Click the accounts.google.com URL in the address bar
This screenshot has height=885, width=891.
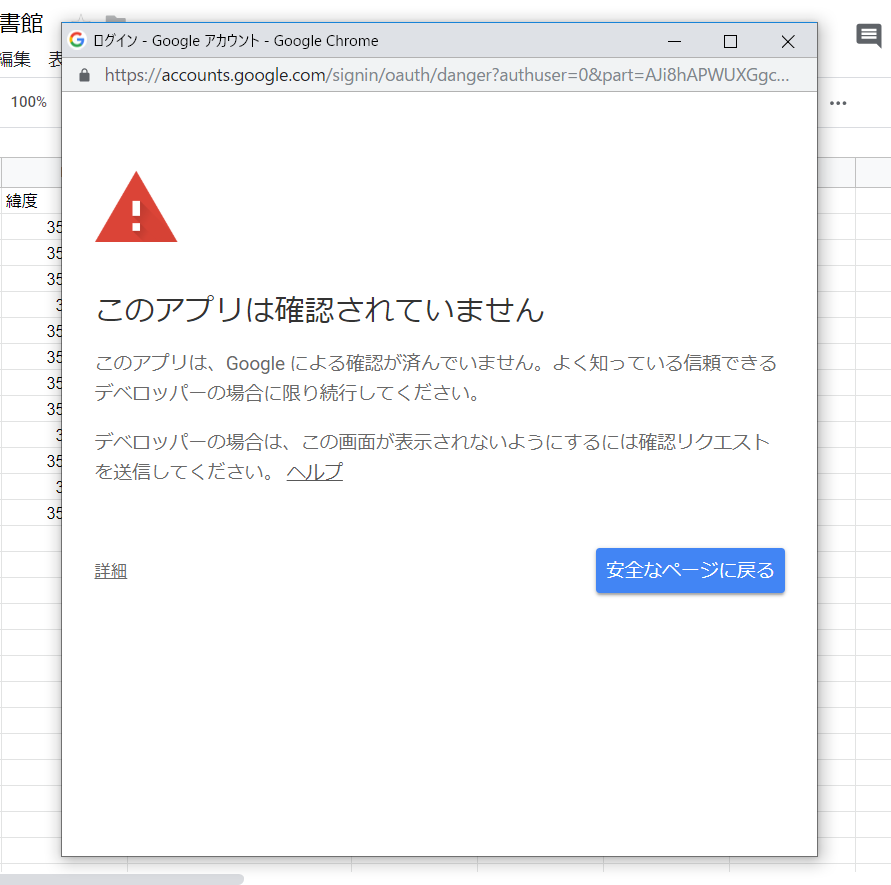coord(447,75)
